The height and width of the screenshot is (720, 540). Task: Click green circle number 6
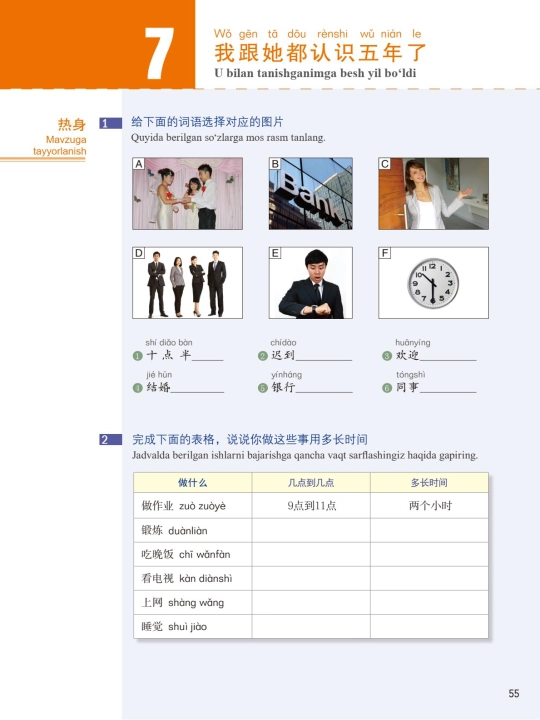tap(387, 388)
